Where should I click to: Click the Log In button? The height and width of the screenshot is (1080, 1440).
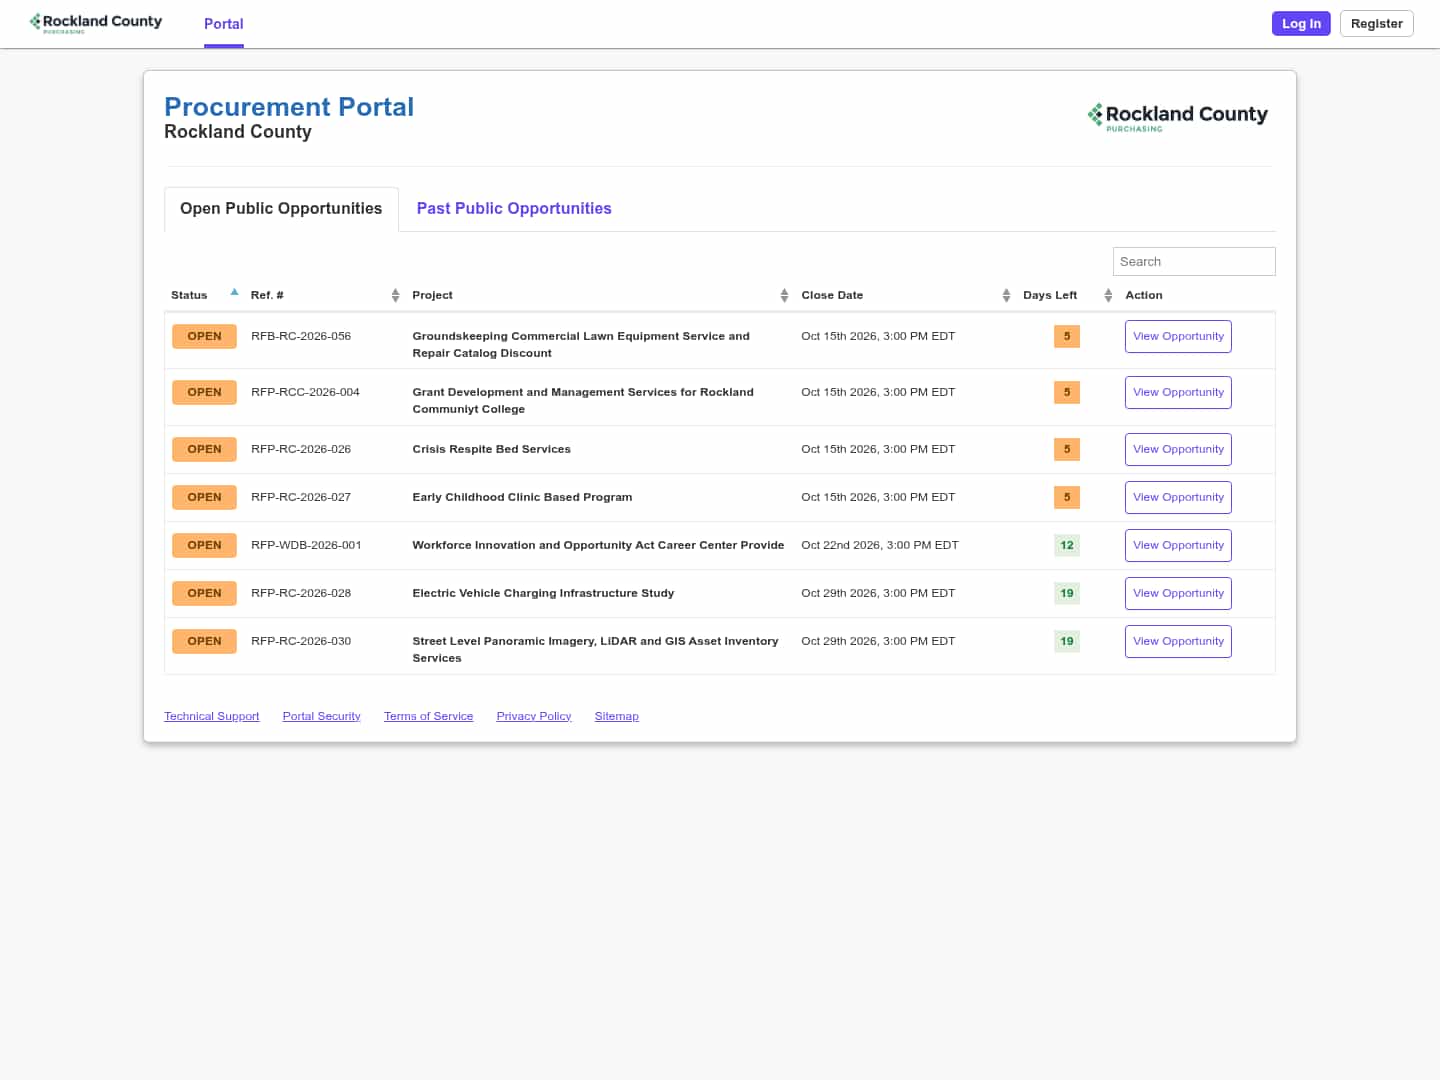1301,24
